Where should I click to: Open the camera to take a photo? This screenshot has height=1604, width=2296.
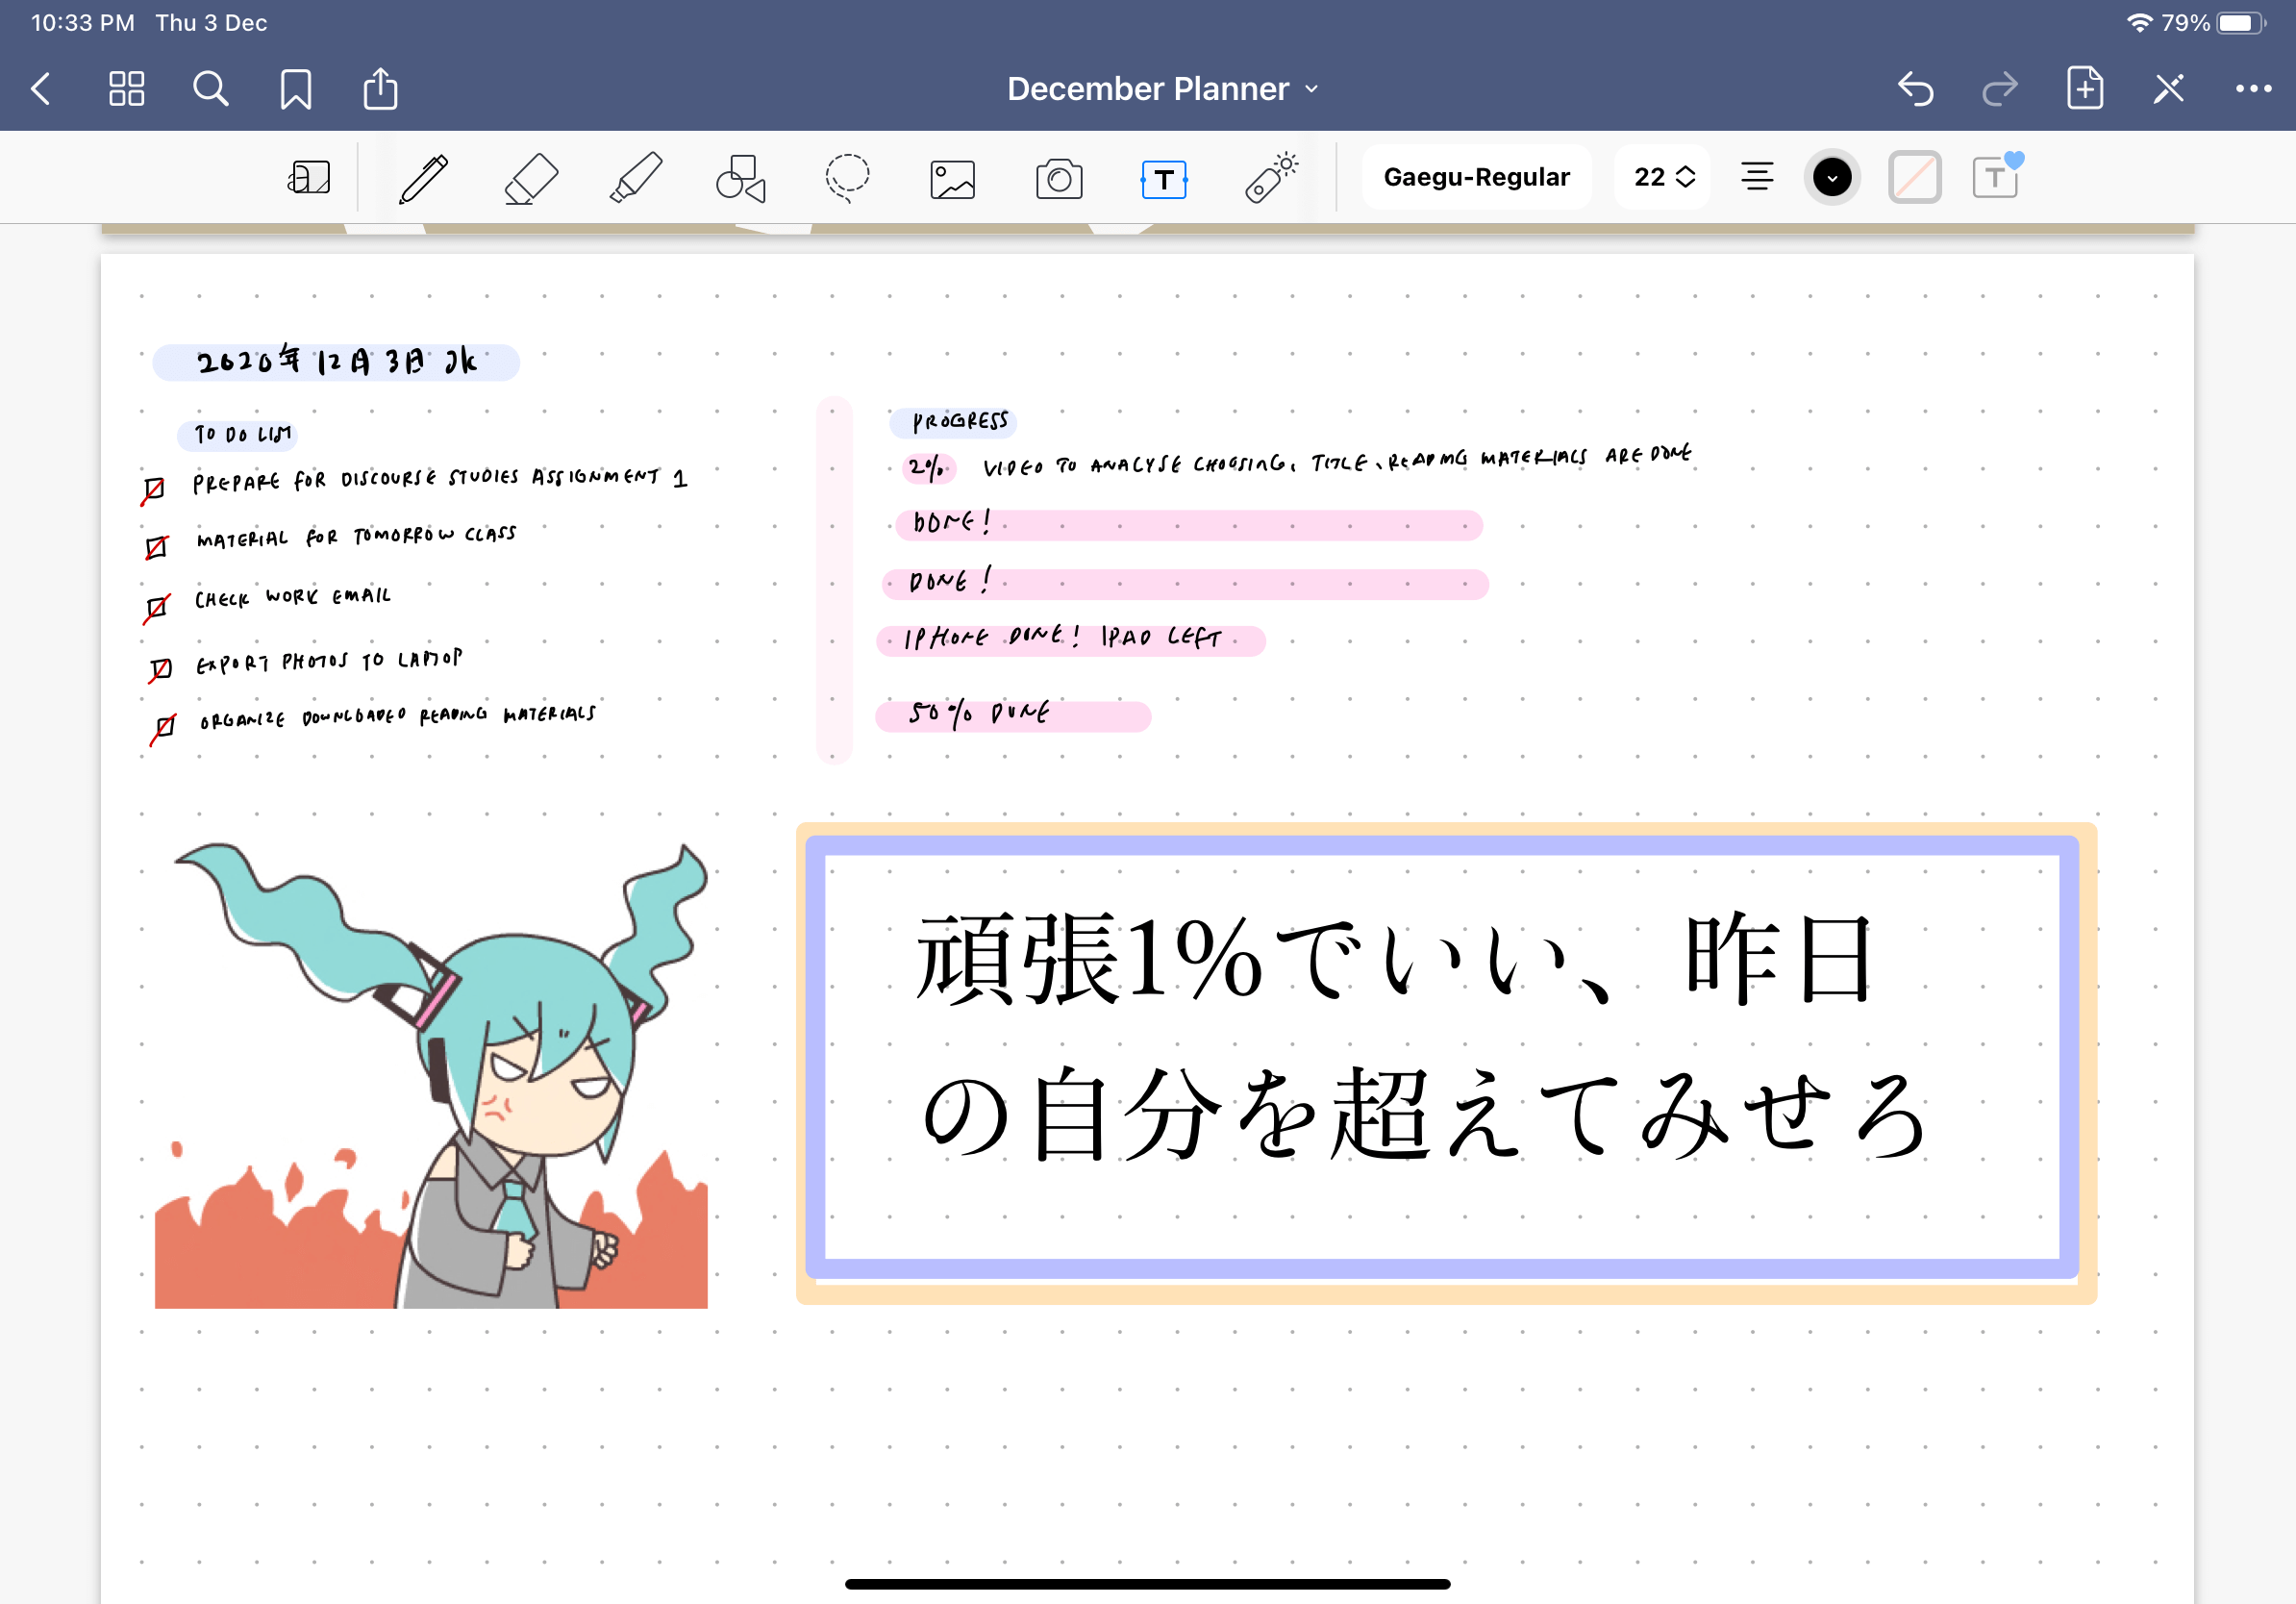(x=1058, y=178)
